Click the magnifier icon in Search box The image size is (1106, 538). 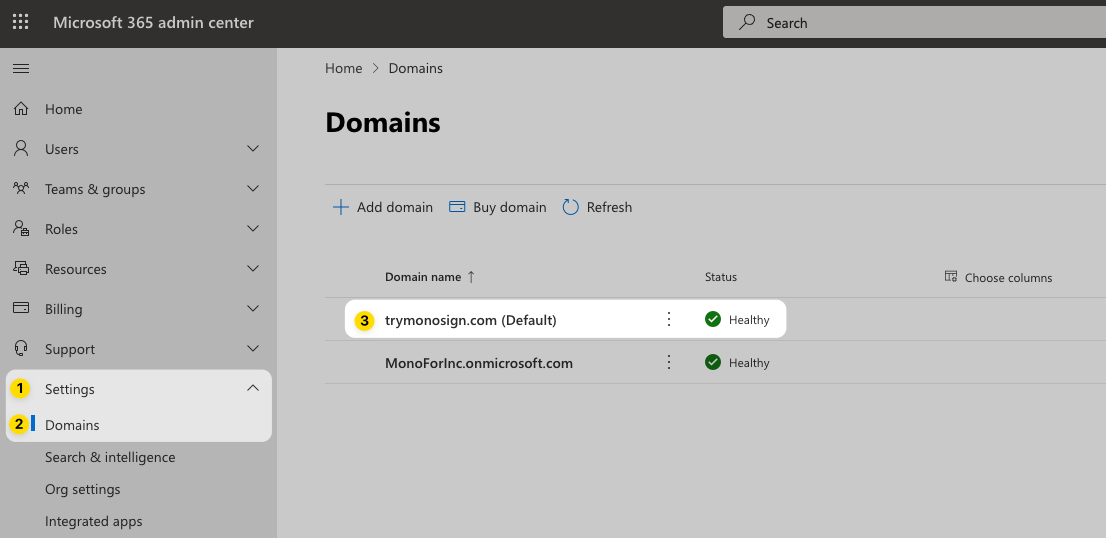pyautogui.click(x=746, y=23)
